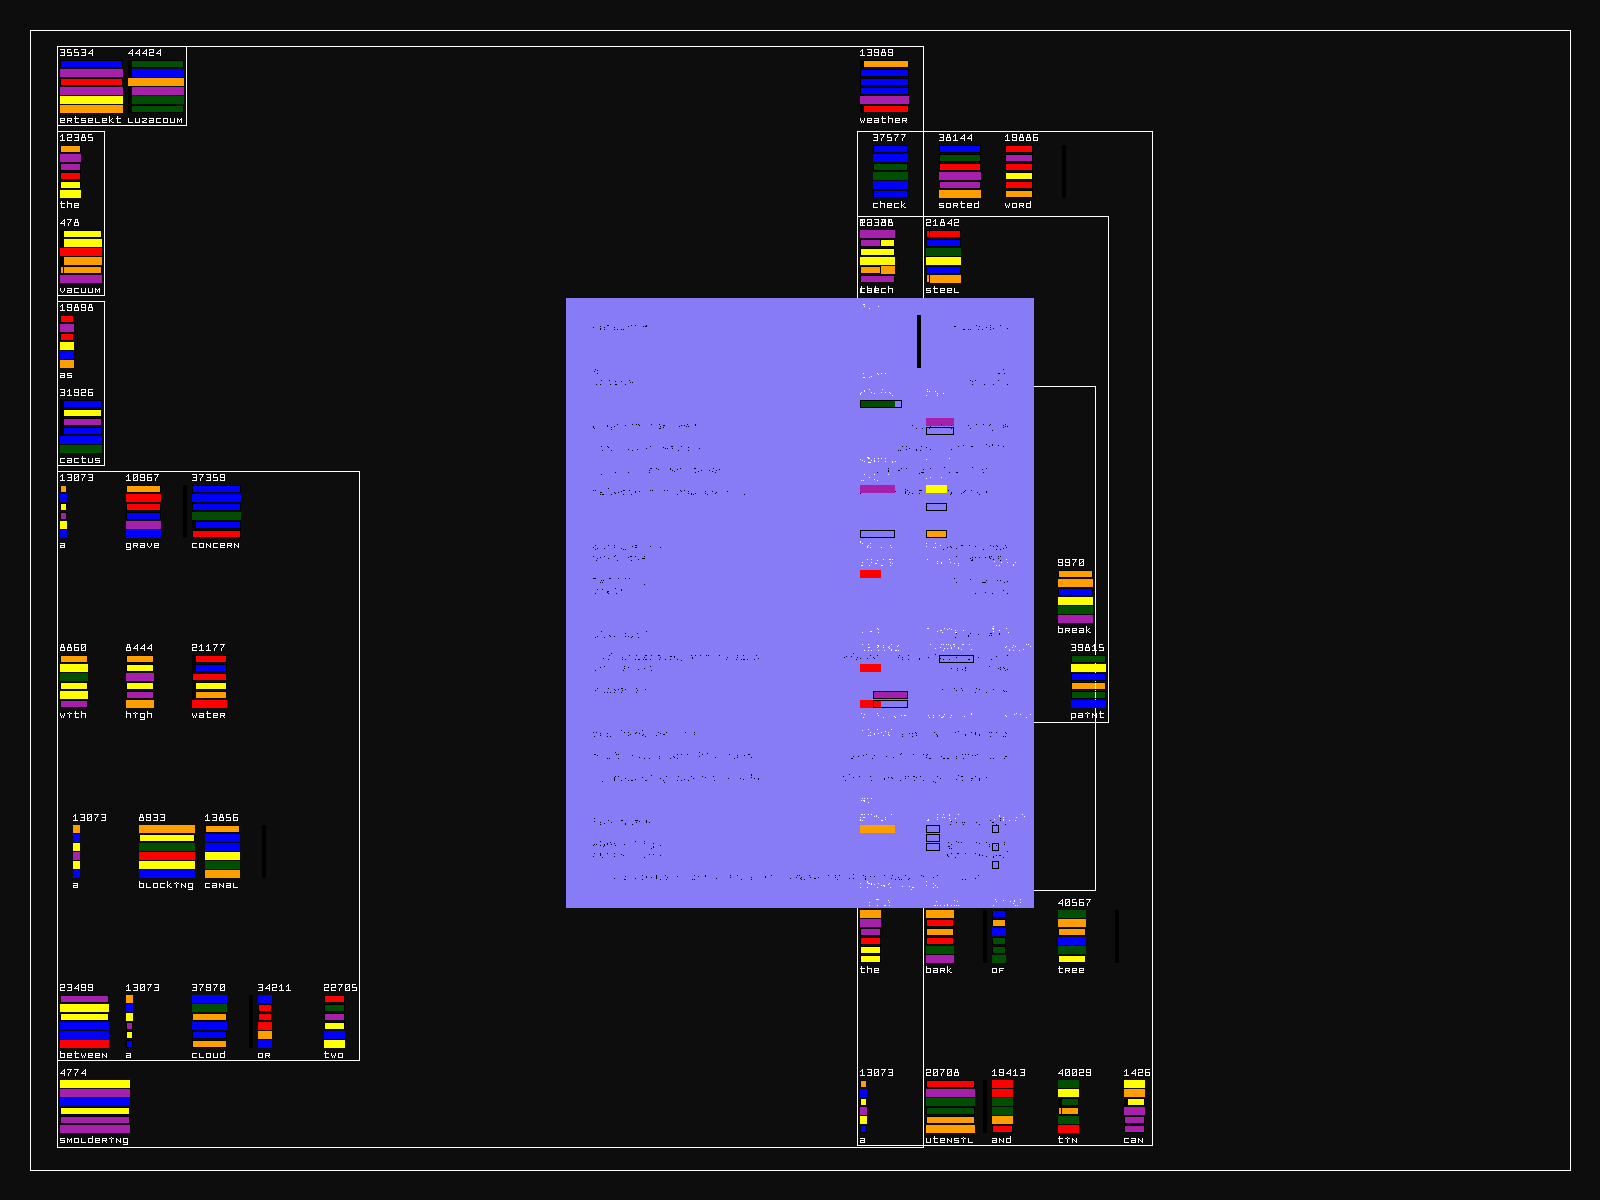
Task: Select the 'canal' color stack
Action: tap(222, 851)
